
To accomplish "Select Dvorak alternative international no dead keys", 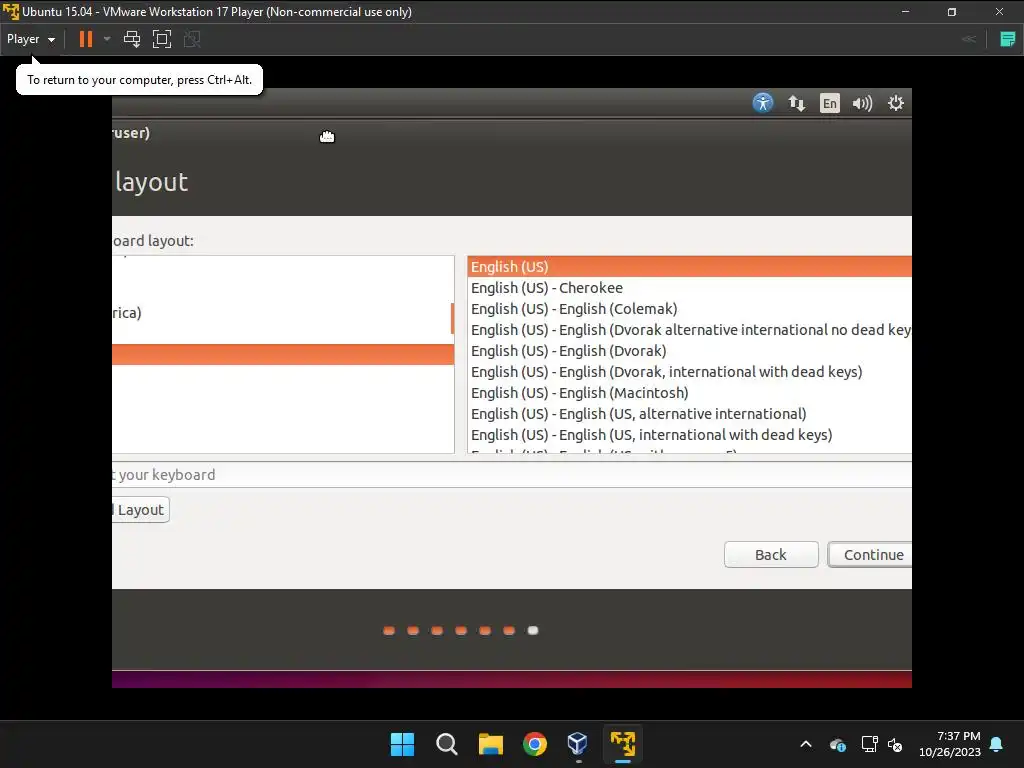I will pos(690,330).
